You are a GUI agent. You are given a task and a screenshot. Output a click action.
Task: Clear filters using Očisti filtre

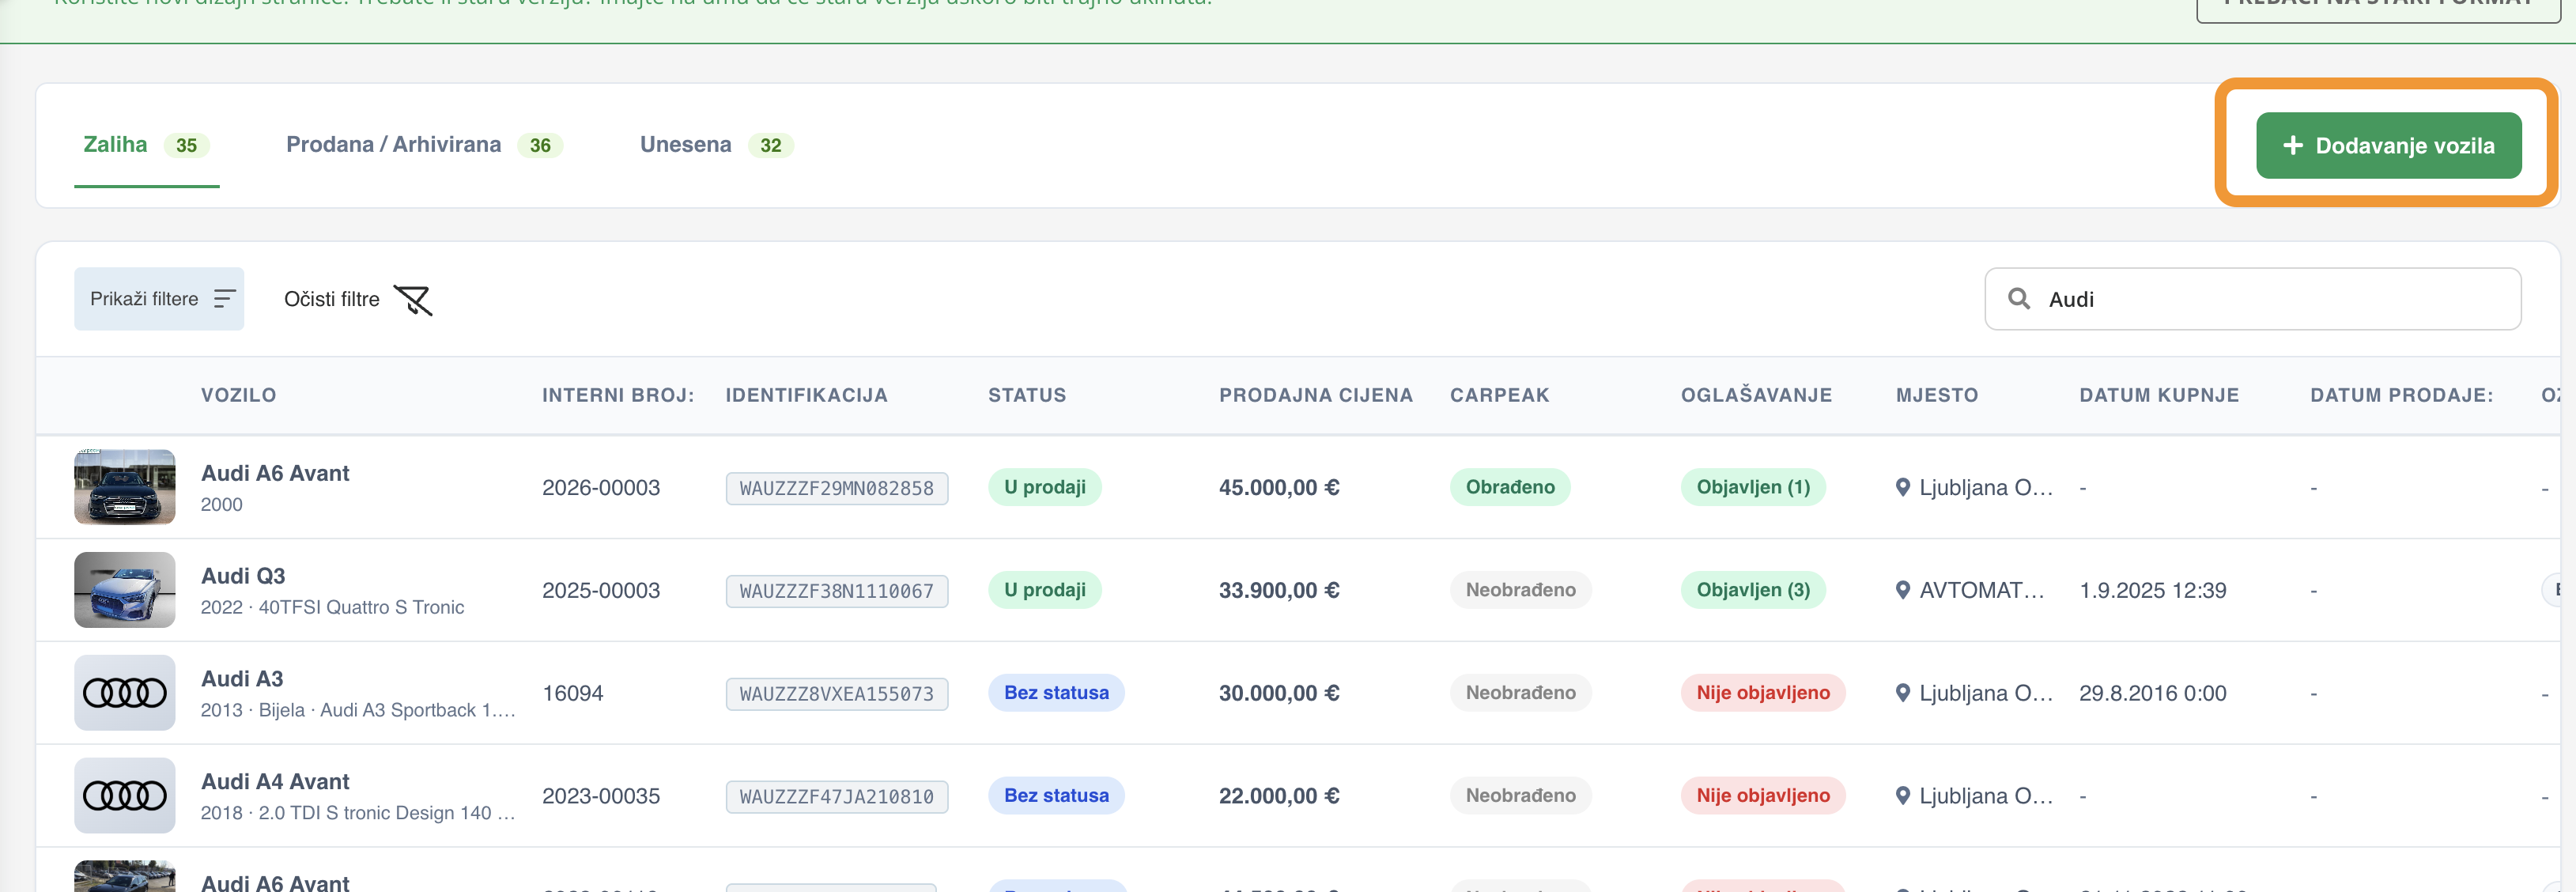357,299
